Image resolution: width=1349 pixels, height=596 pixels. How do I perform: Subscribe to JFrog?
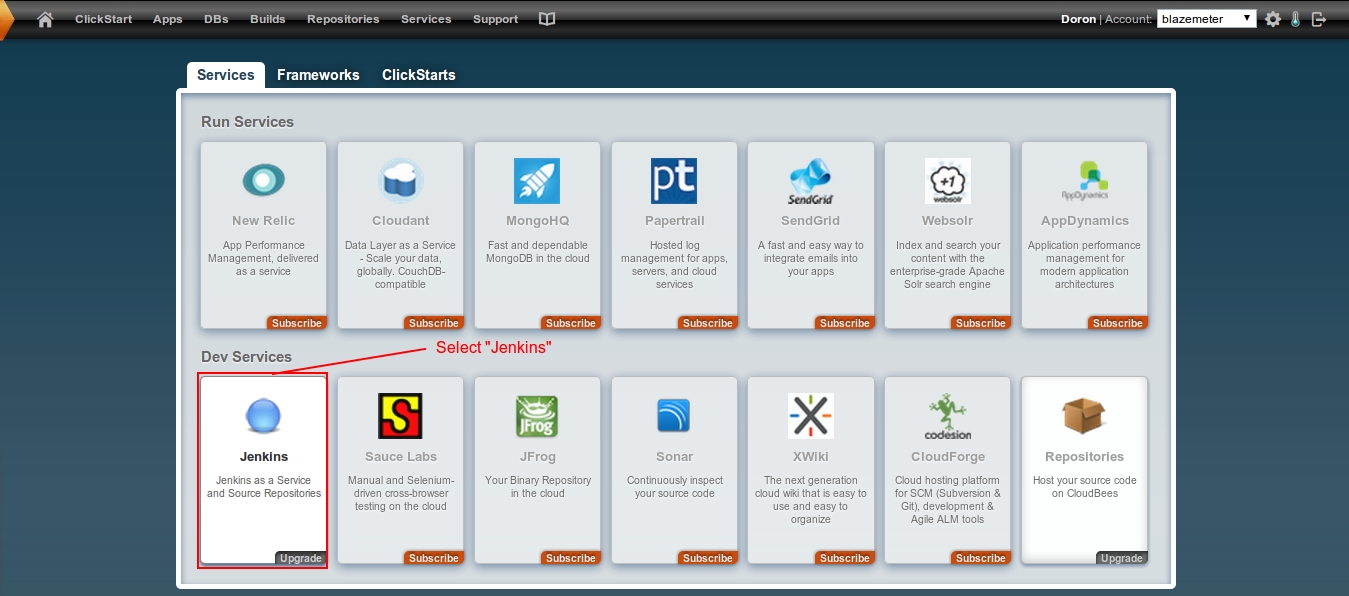571,558
